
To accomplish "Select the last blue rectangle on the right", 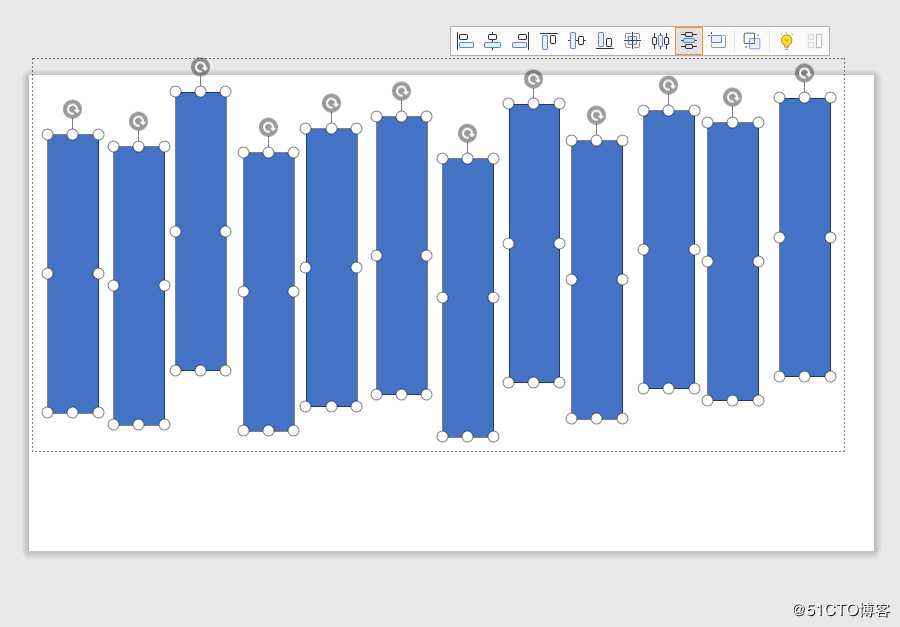I will point(805,237).
